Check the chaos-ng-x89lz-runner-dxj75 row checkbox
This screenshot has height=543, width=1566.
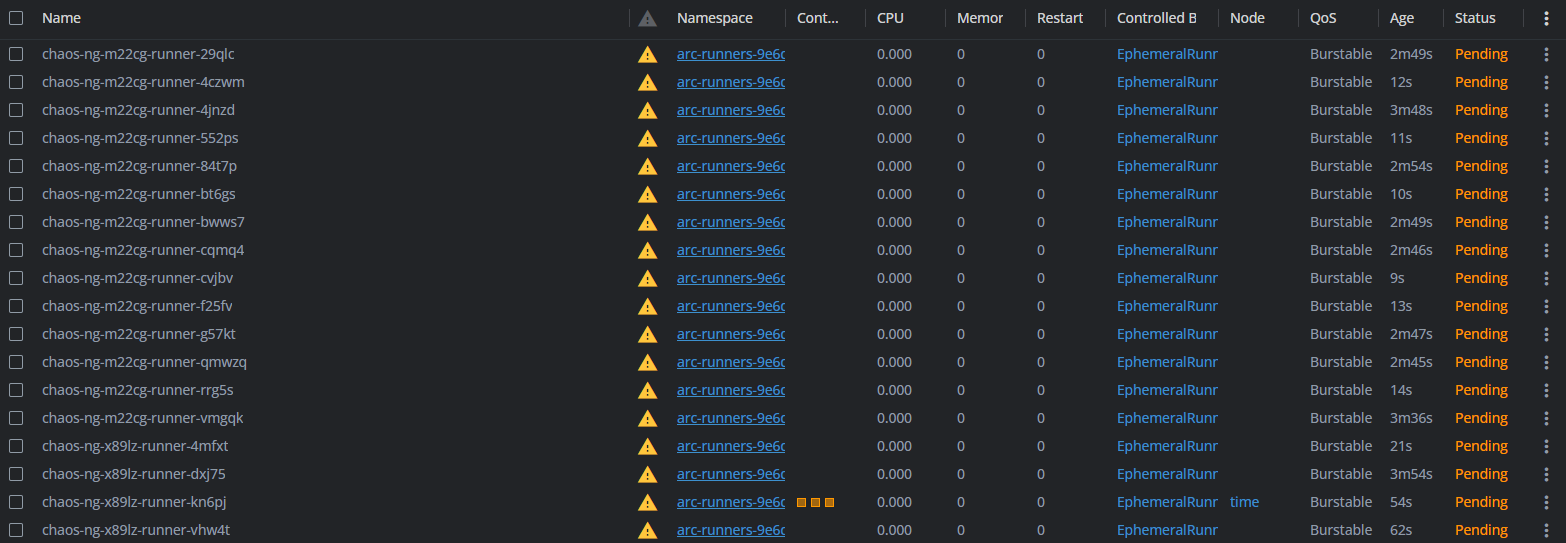pos(16,474)
